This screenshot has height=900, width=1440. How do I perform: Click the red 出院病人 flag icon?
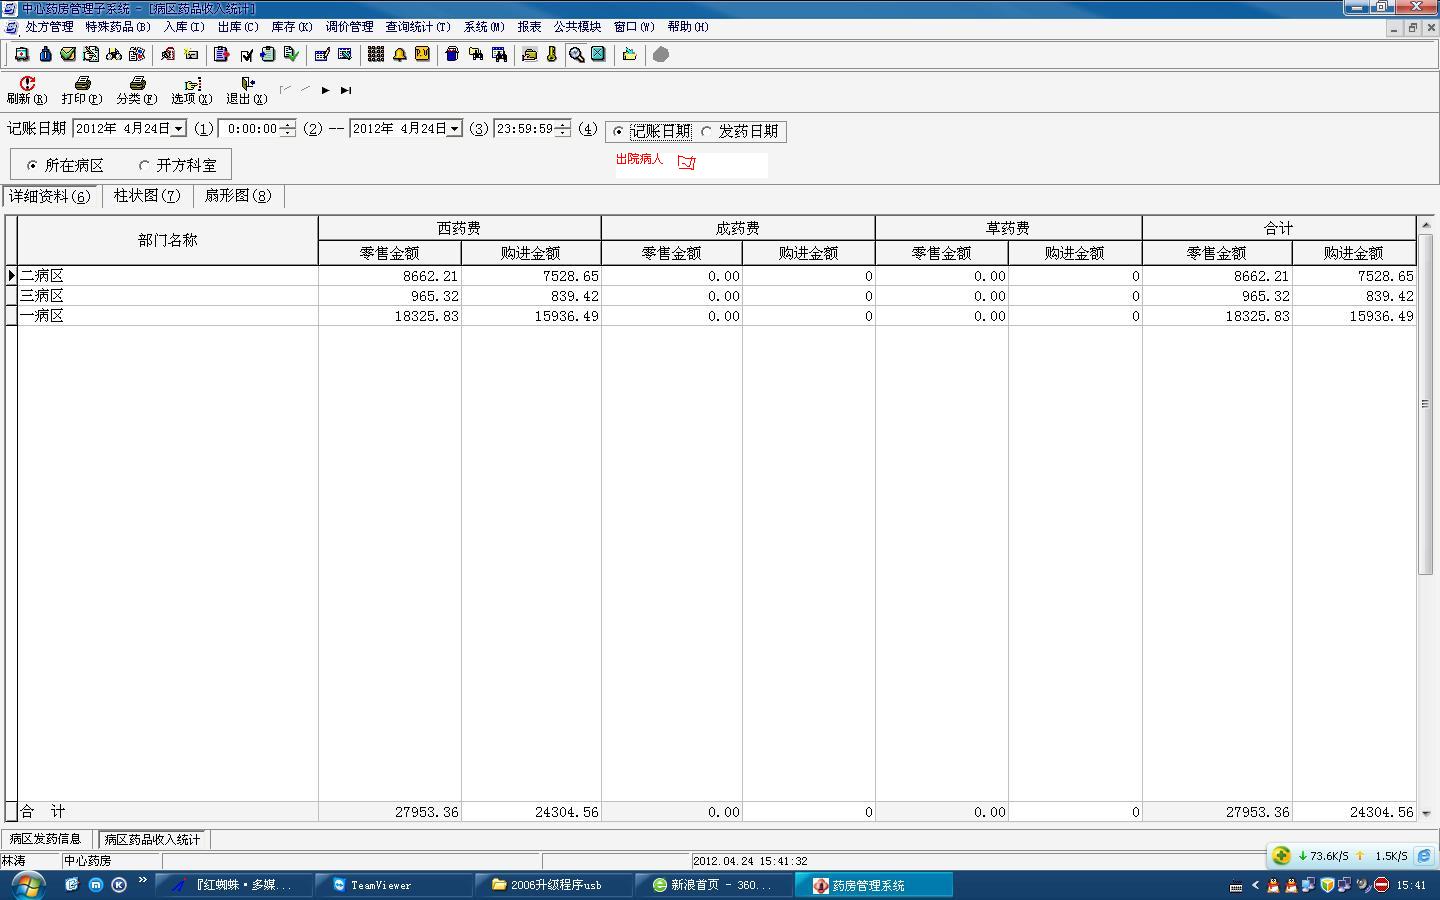coord(686,162)
